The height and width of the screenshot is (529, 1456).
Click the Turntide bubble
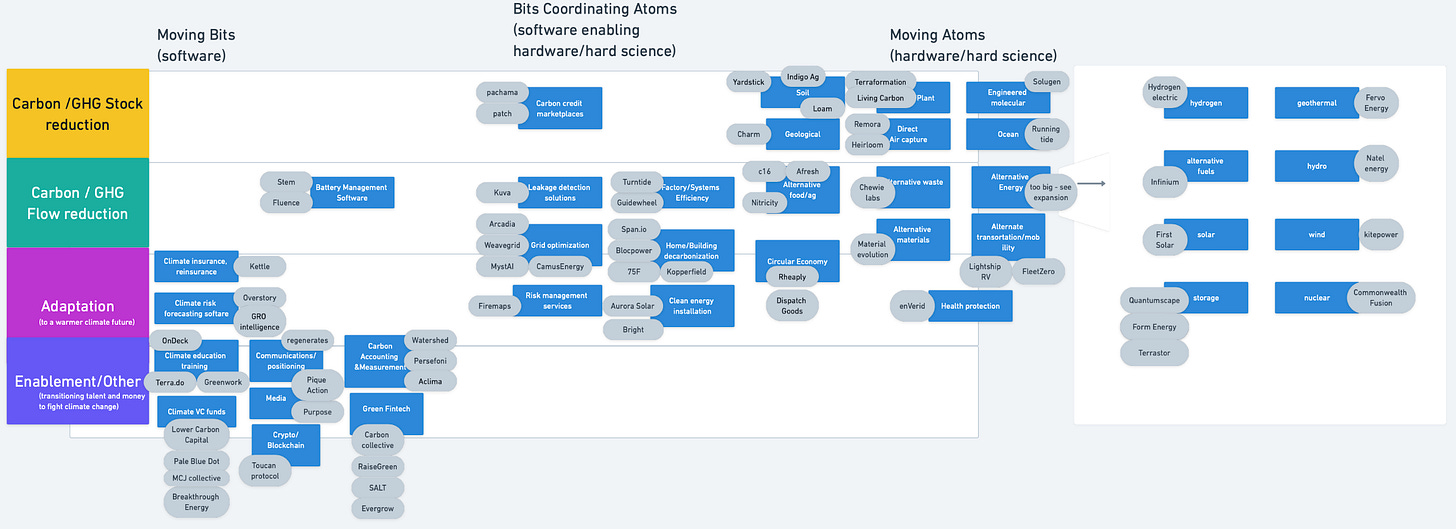637,182
